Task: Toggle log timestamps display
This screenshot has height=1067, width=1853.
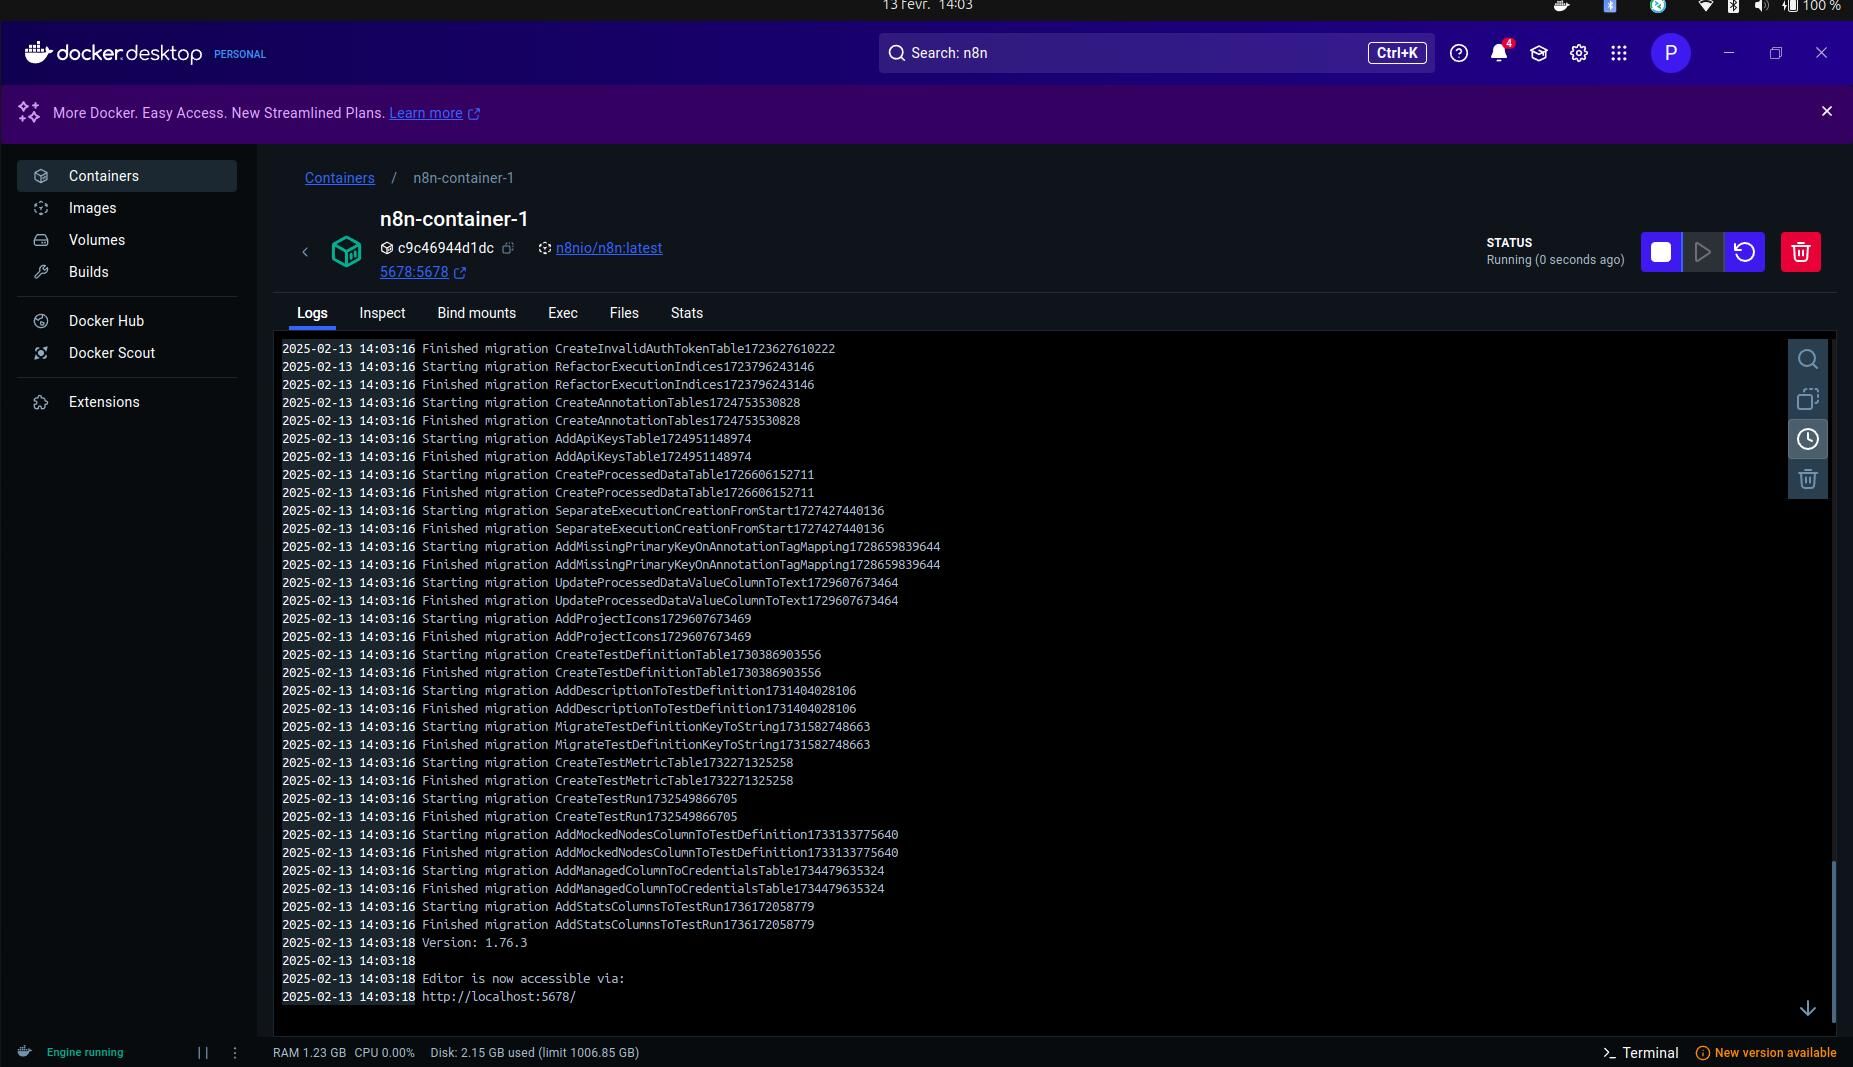Action: [1808, 439]
